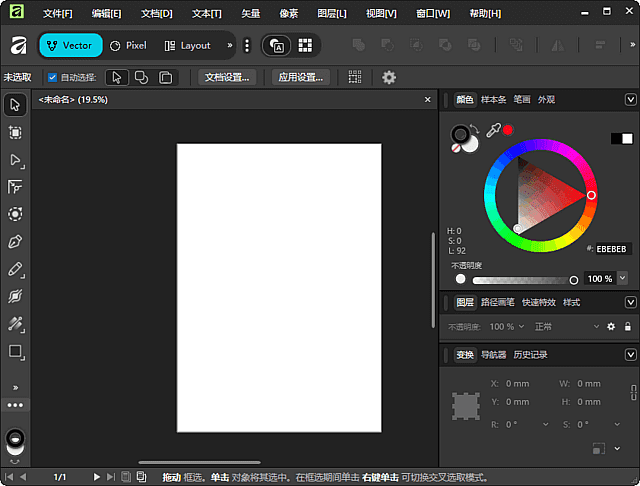Image resolution: width=640 pixels, height=486 pixels.
Task: Select the Pen tool
Action: click(15, 242)
